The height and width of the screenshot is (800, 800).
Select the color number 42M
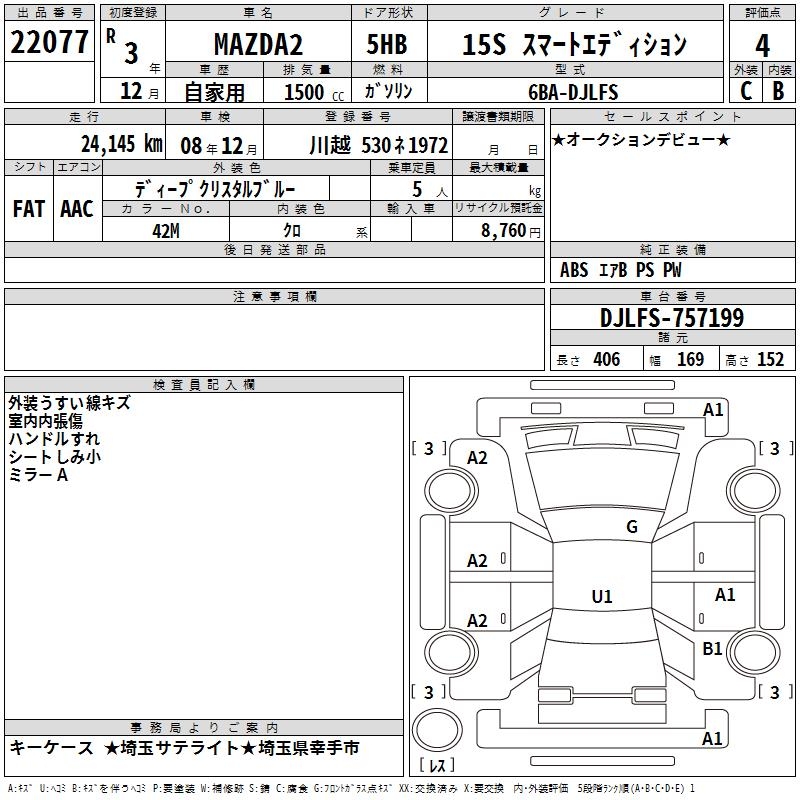point(166,231)
